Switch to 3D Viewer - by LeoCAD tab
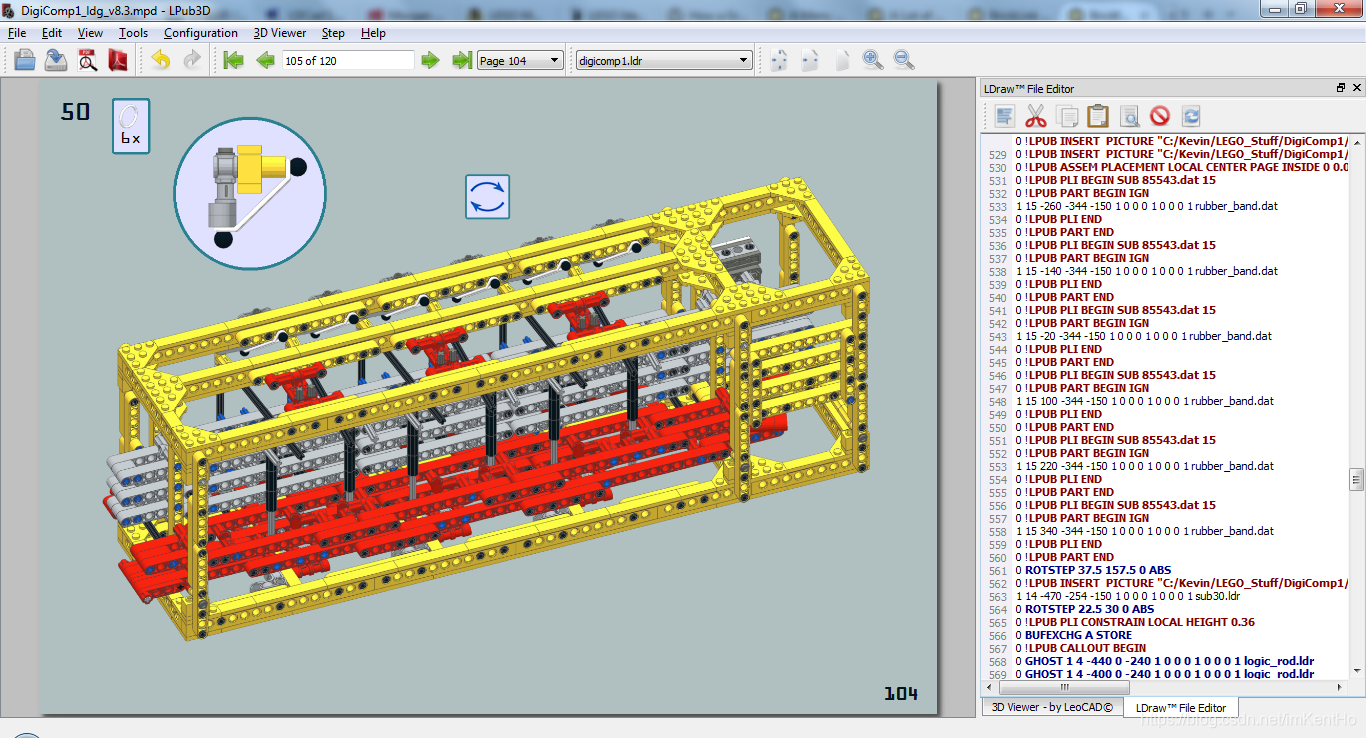1366x738 pixels. pos(1051,707)
